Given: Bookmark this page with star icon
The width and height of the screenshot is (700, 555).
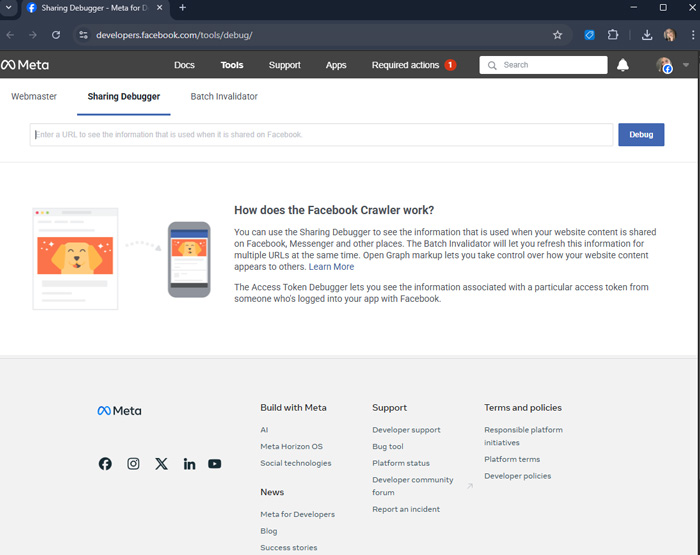Looking at the screenshot, I should 557,34.
